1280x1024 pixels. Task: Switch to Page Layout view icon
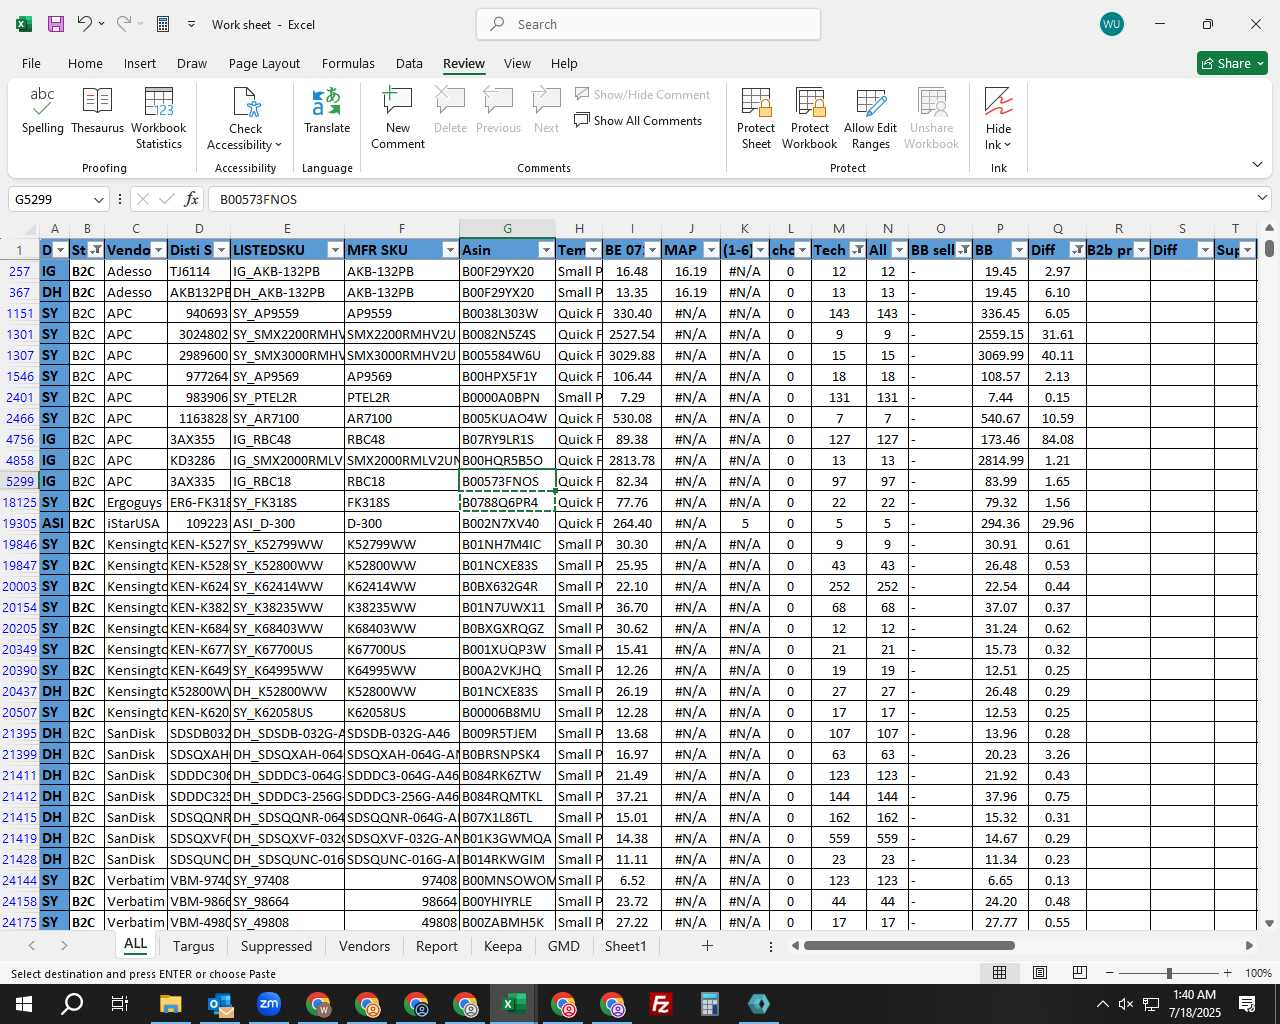coord(1040,973)
